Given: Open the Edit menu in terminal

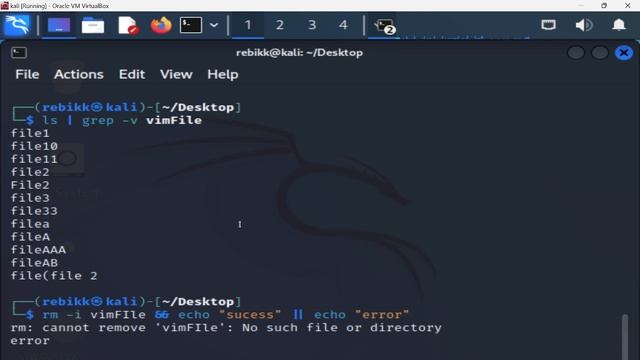Looking at the screenshot, I should [x=132, y=74].
